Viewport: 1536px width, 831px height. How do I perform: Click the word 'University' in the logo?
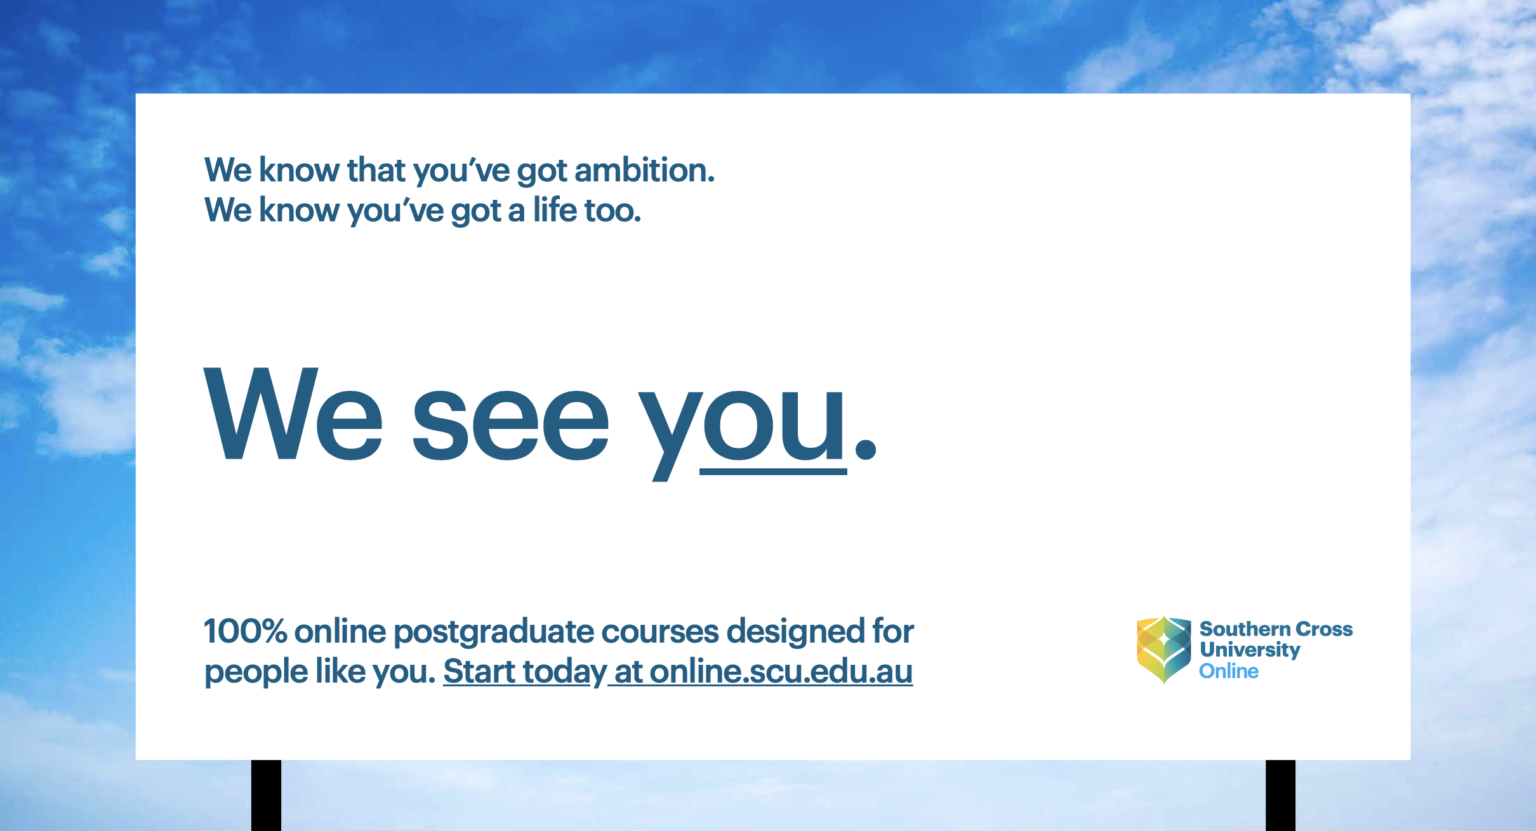(x=1250, y=650)
